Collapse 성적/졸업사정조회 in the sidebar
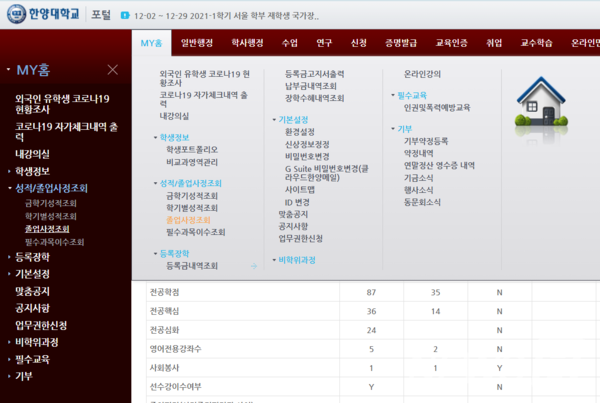This screenshot has height=403, width=600. click(x=51, y=188)
